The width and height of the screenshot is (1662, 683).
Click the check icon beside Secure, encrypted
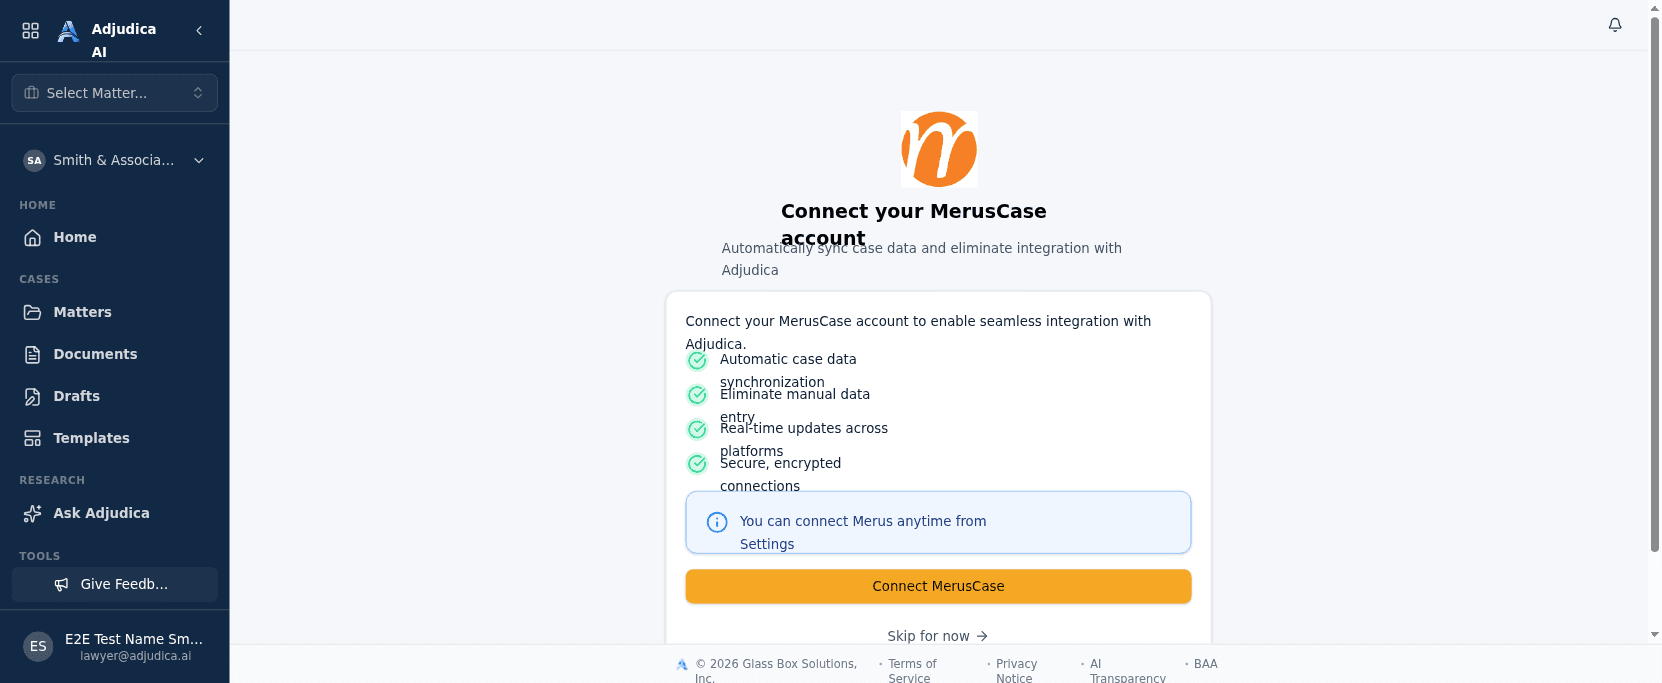click(697, 464)
